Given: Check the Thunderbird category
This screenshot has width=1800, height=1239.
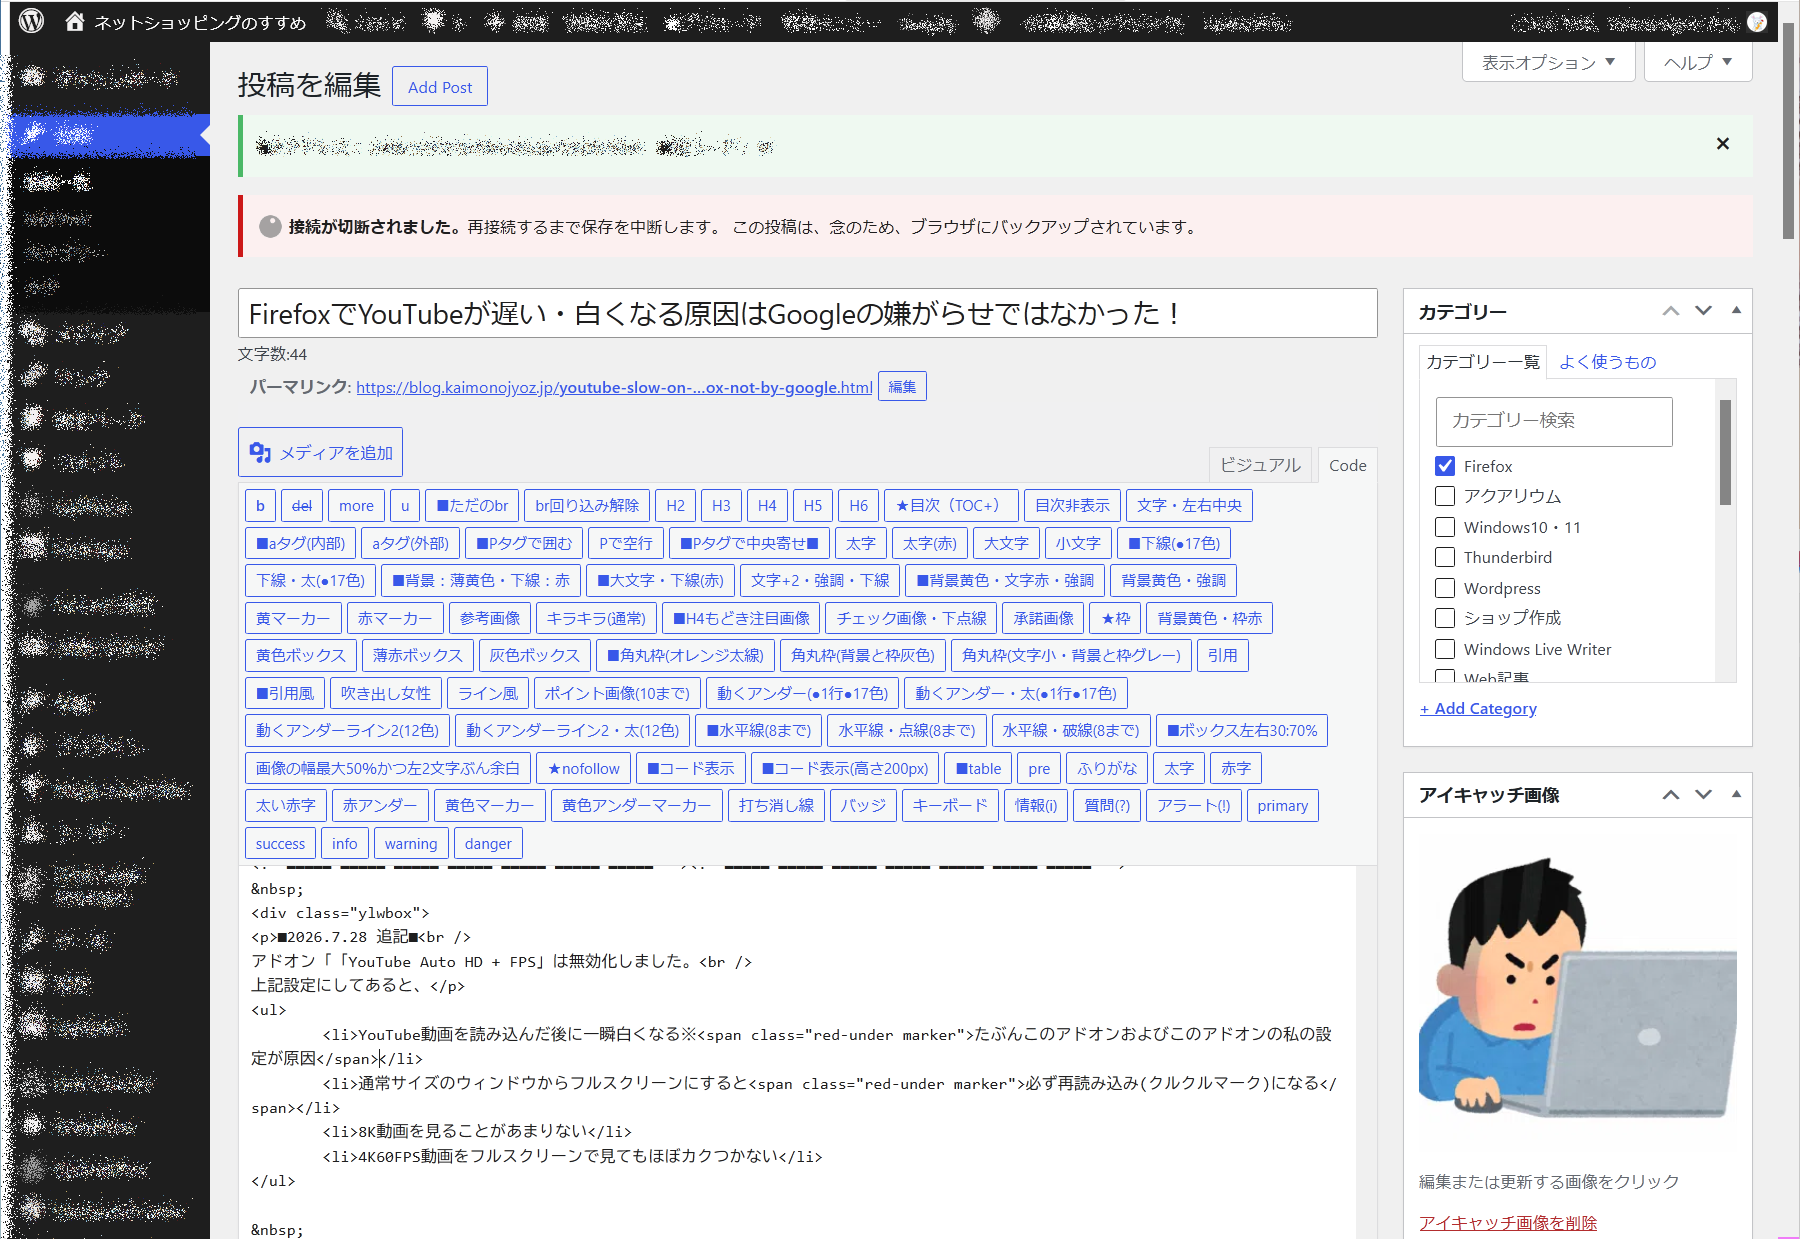Looking at the screenshot, I should coord(1445,557).
